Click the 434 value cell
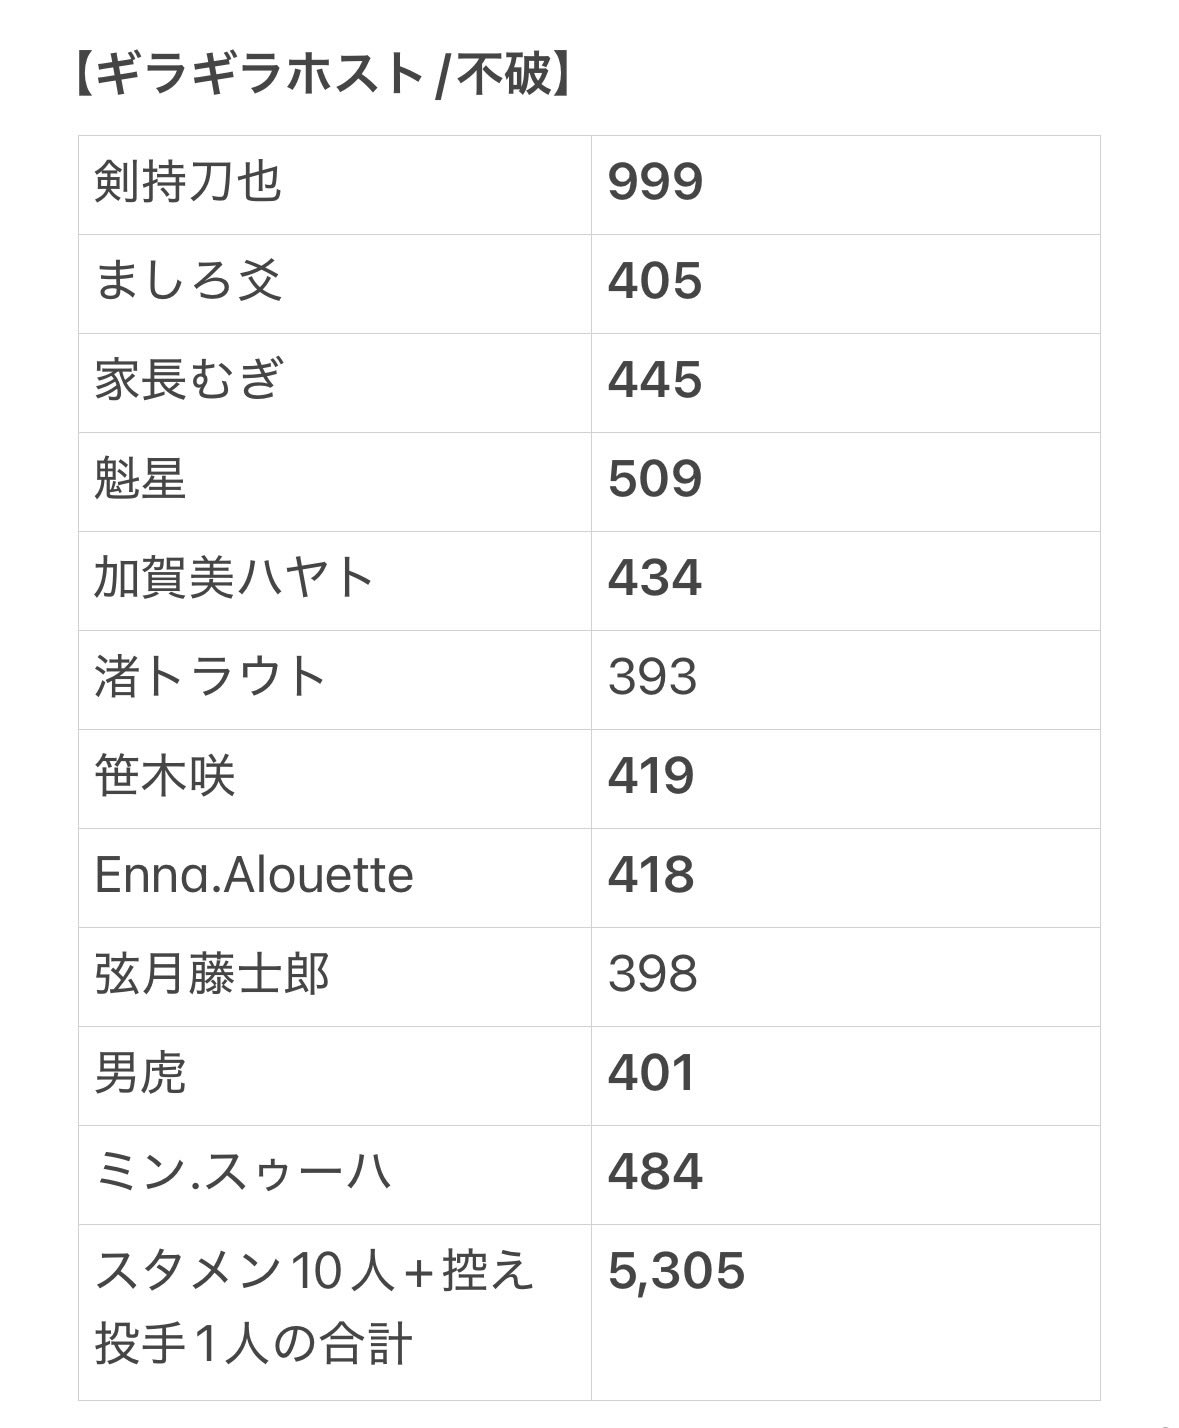 (846, 581)
